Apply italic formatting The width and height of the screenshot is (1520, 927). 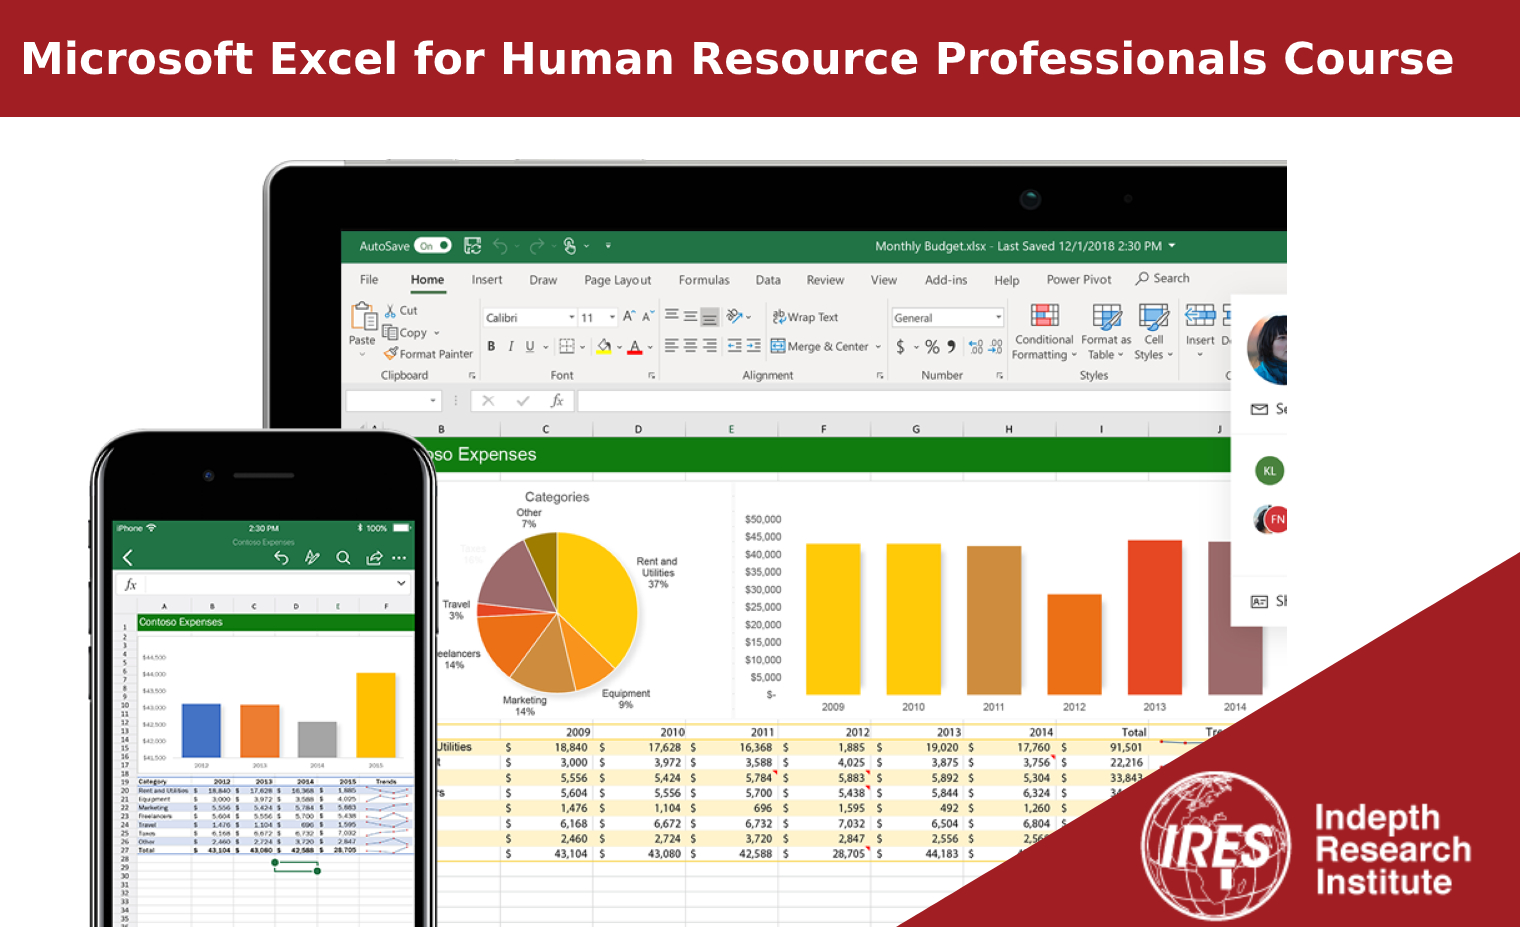(511, 346)
